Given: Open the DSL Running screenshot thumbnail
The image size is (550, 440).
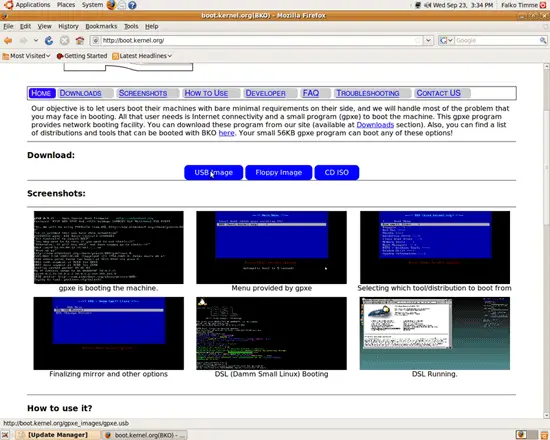Looking at the screenshot, I should pos(435,333).
